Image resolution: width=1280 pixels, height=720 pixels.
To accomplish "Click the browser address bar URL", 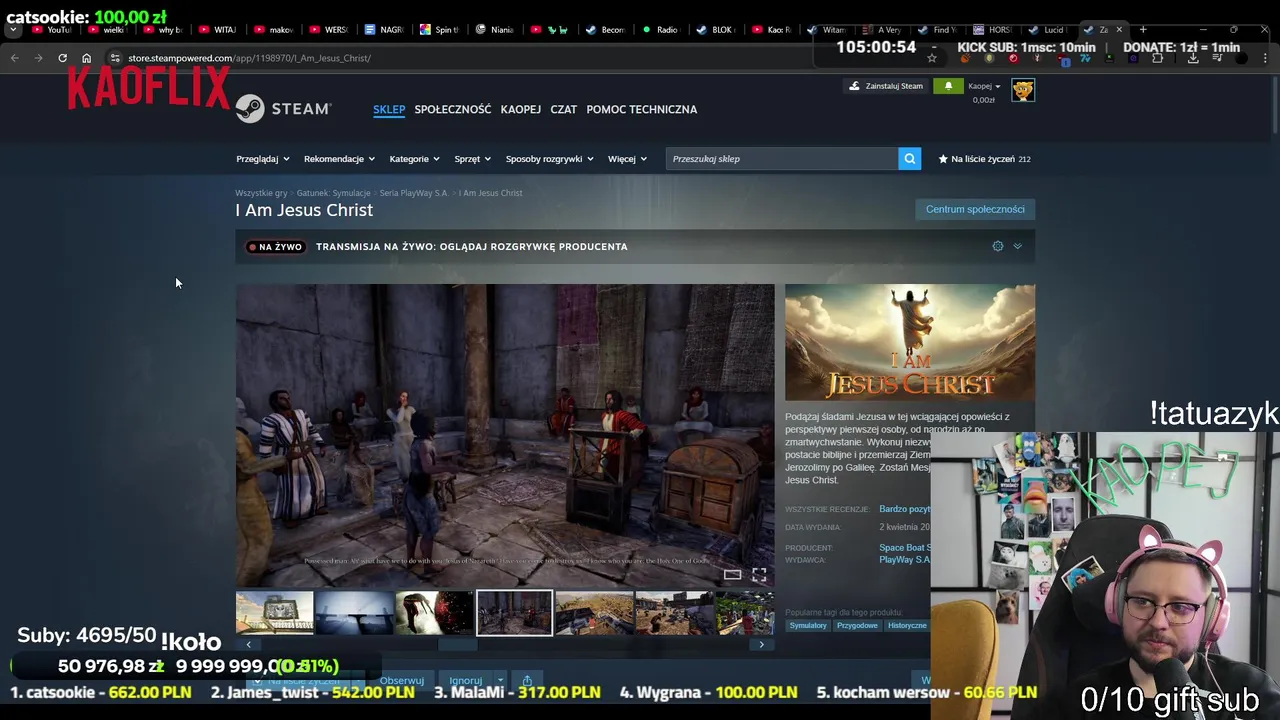I will tap(249, 58).
